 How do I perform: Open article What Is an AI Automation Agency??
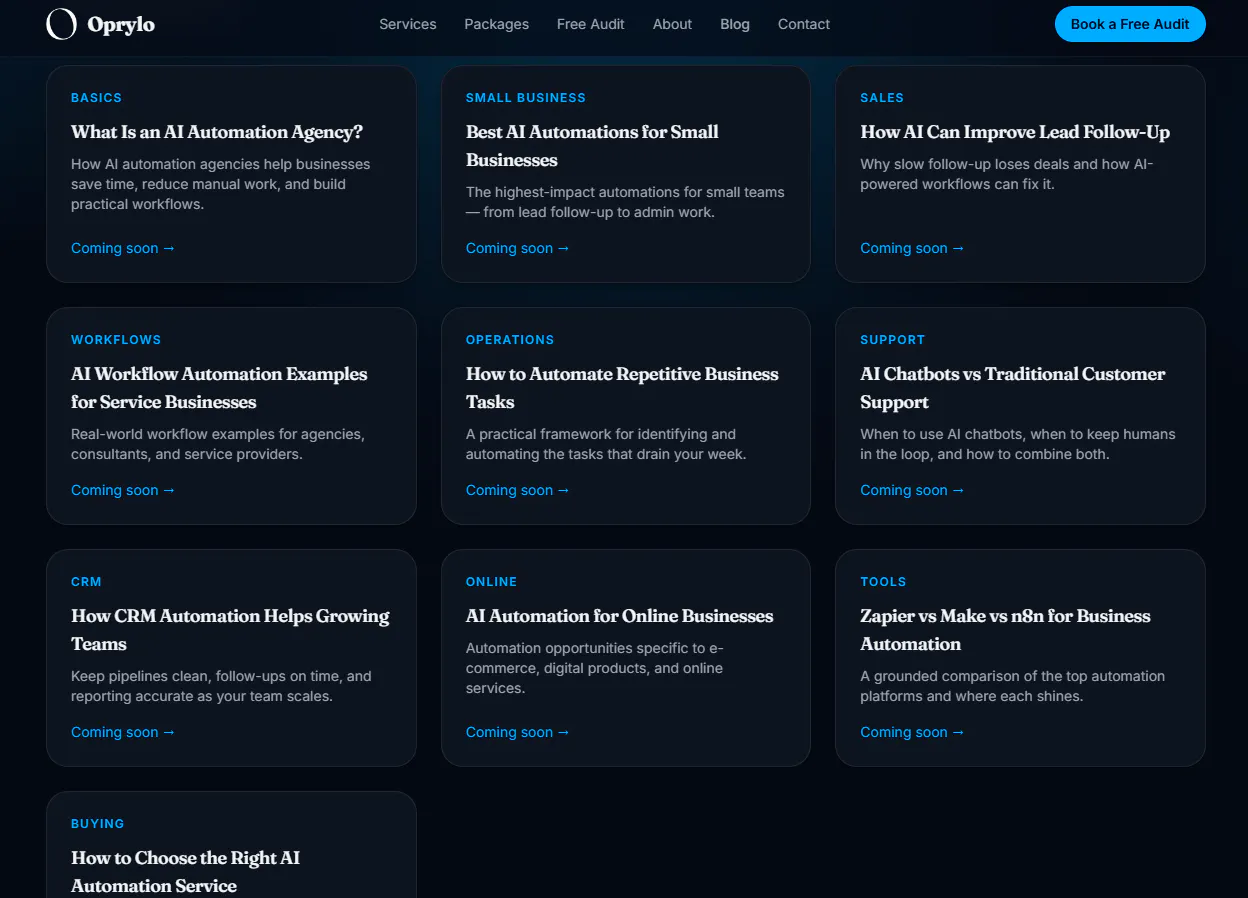[217, 132]
